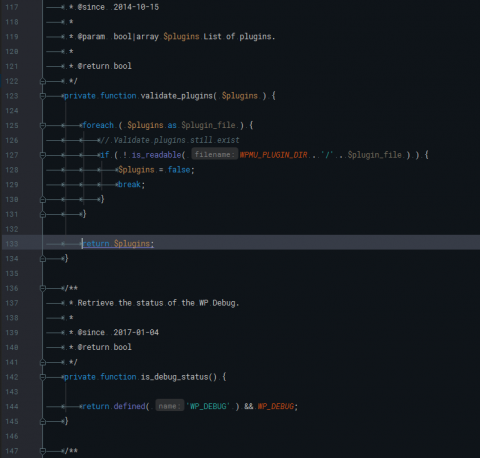Click 'validate_plugins' function name
The width and height of the screenshot is (480, 458).
tap(177, 96)
